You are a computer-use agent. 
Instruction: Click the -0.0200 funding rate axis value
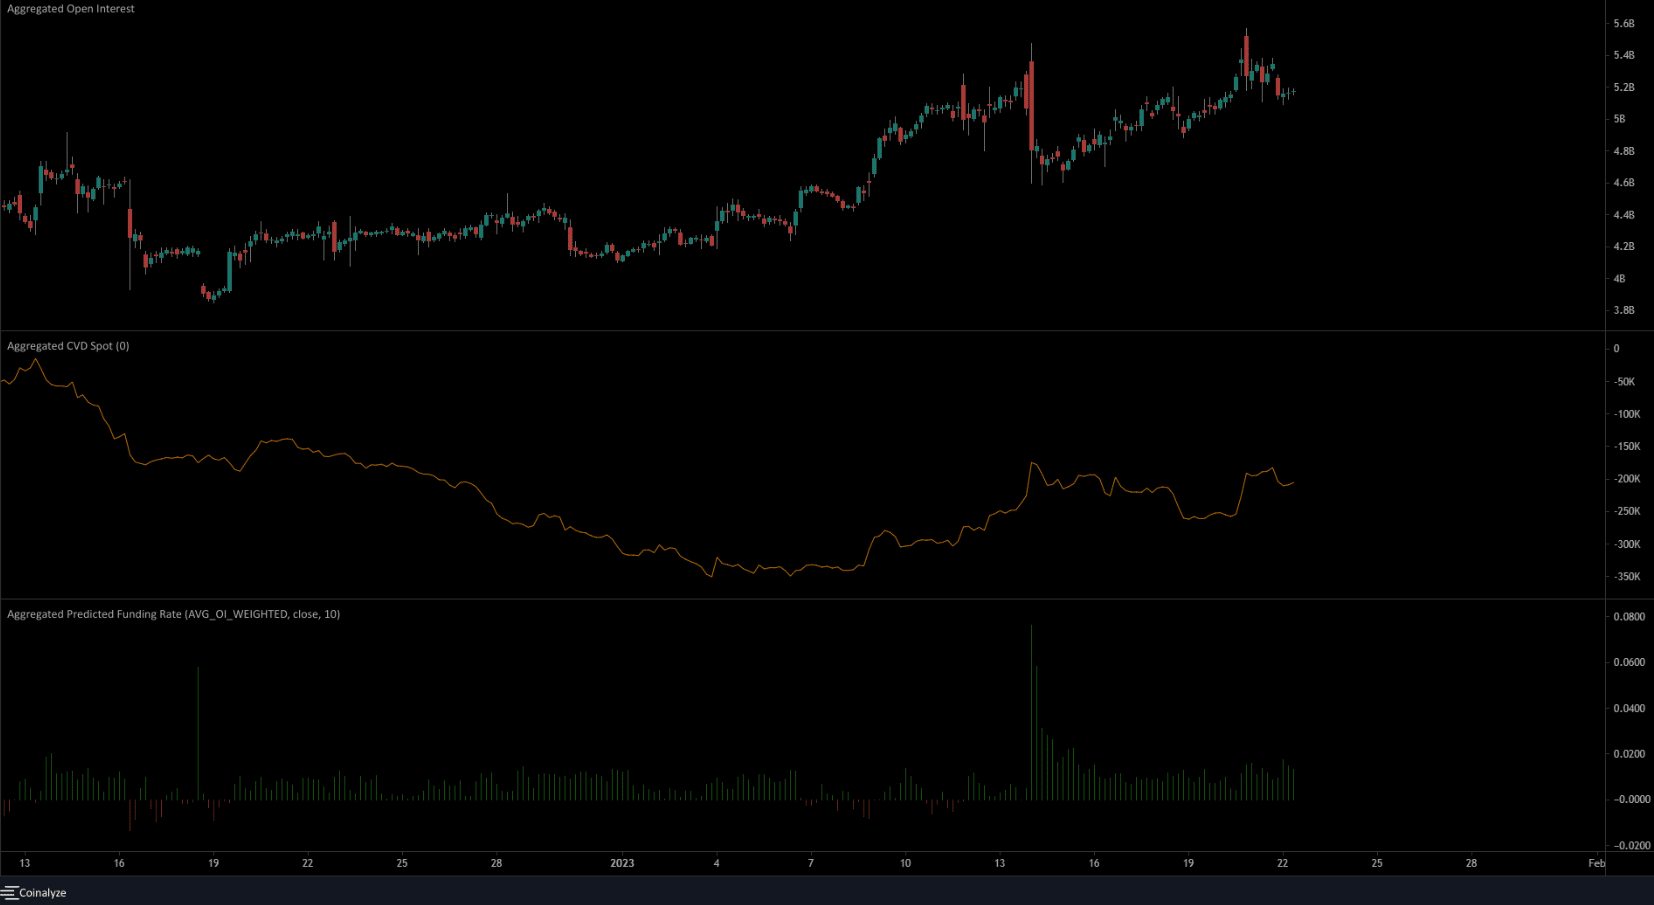click(1631, 845)
